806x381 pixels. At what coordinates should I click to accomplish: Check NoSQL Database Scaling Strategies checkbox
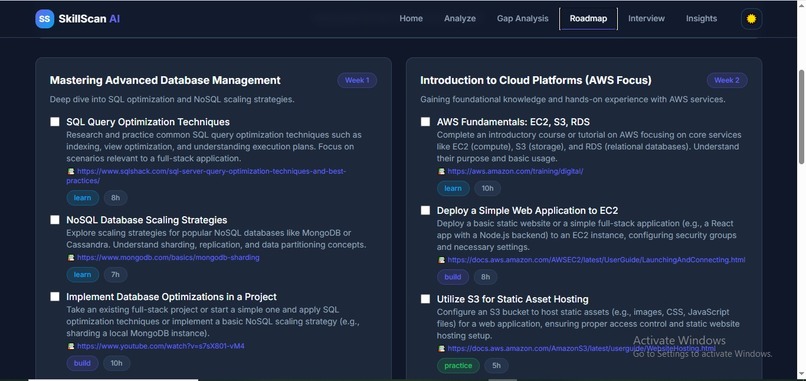tap(55, 220)
